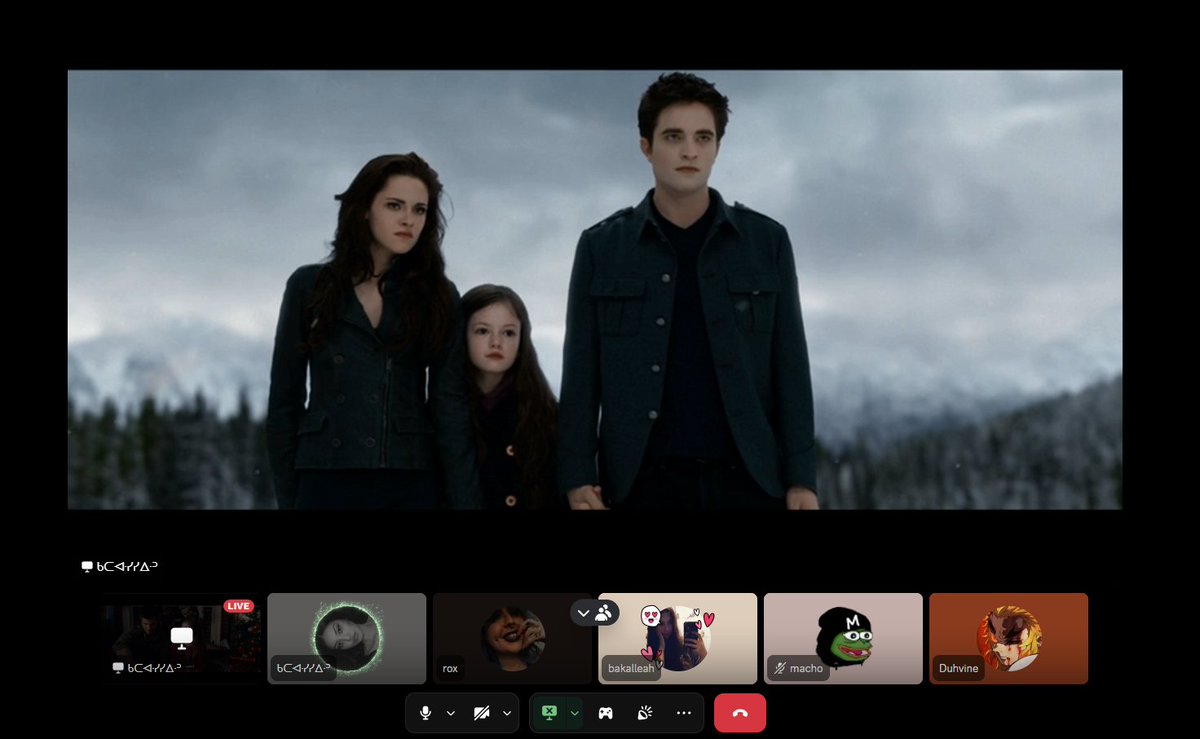Click the main video stream

click(x=595, y=290)
